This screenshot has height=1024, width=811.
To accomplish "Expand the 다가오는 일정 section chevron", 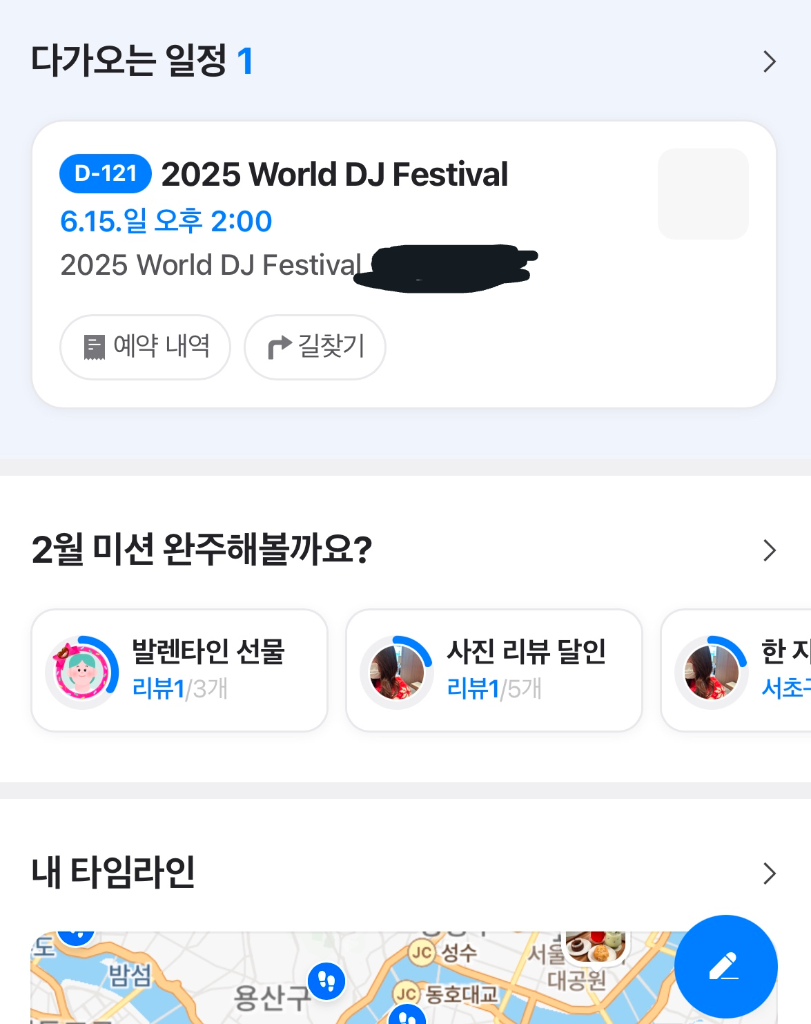I will [x=769, y=62].
